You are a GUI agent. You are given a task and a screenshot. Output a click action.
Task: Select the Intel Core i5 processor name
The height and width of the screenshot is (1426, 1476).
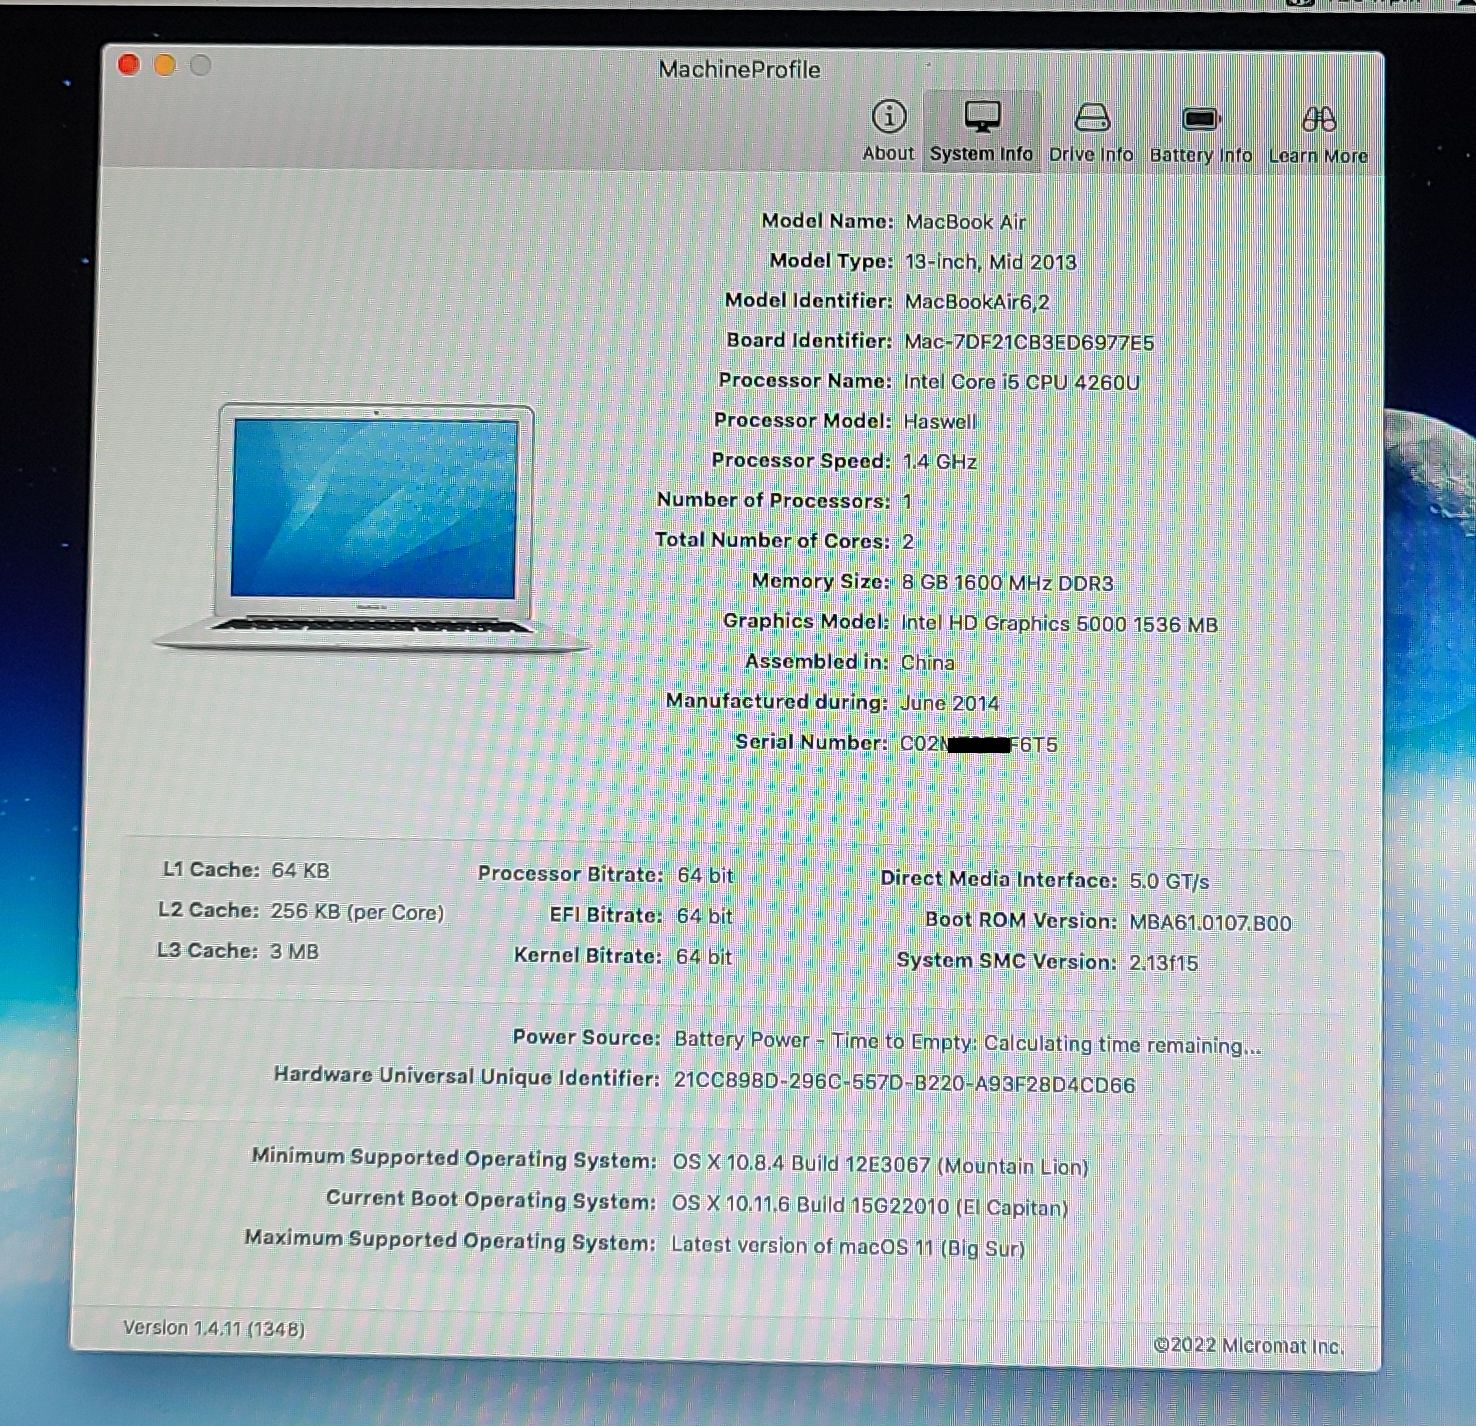1021,382
